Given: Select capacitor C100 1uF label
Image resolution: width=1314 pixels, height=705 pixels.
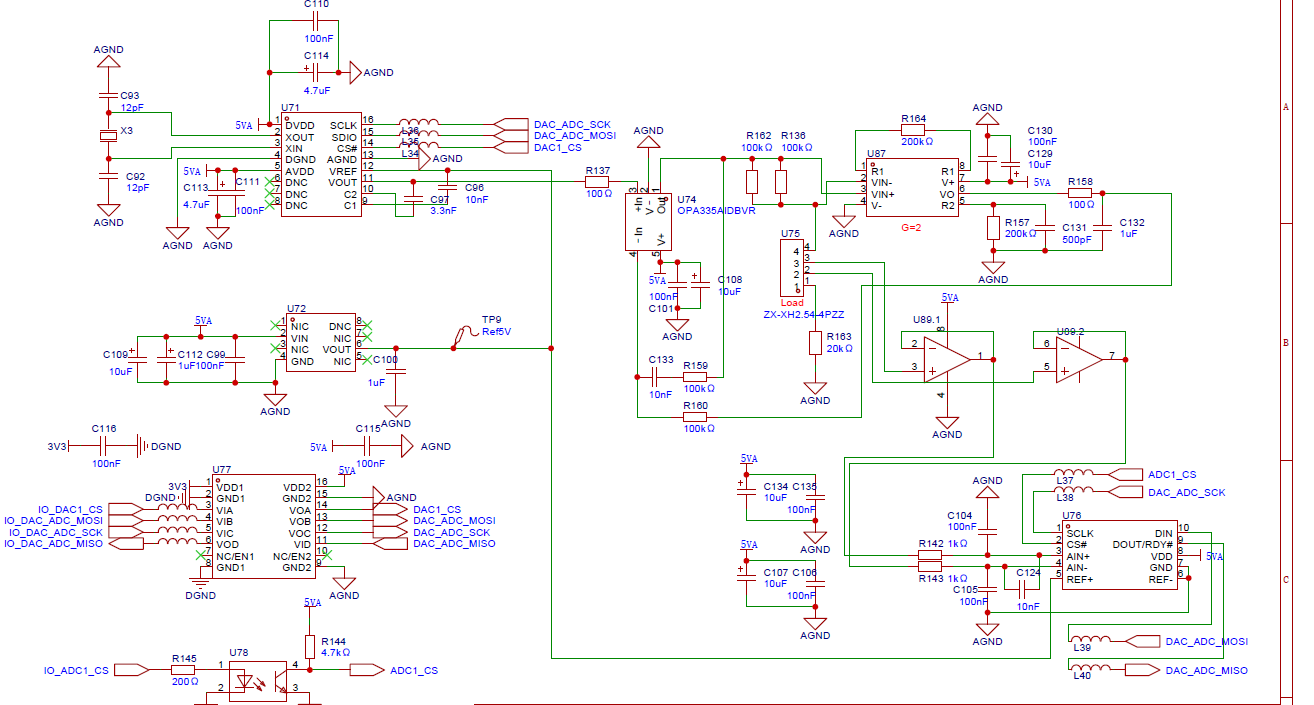Looking at the screenshot, I should [382, 370].
